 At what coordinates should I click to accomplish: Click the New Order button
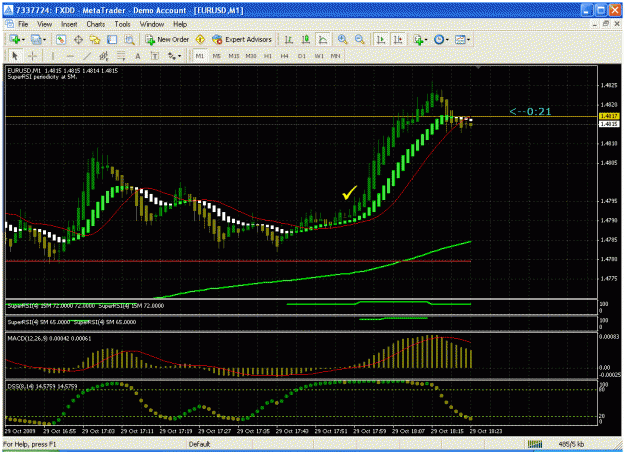pos(167,39)
